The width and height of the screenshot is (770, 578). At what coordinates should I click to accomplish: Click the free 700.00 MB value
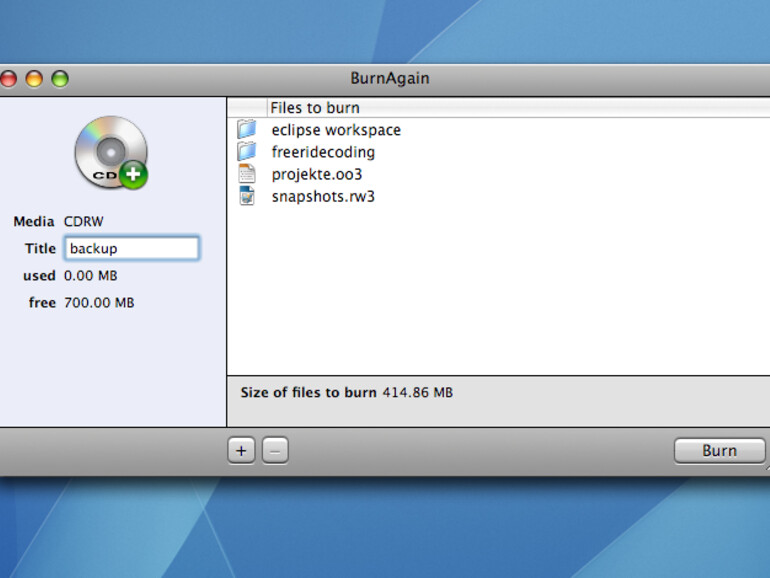[99, 303]
